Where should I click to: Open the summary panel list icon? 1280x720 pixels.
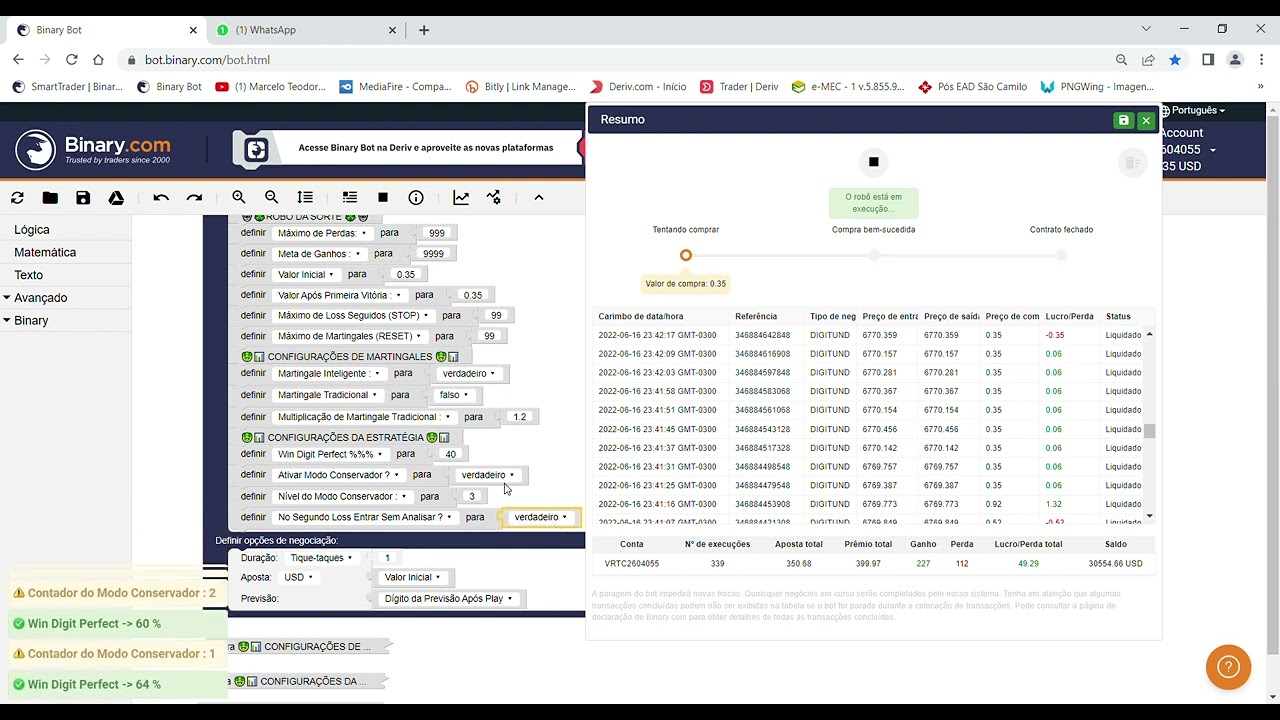point(349,198)
